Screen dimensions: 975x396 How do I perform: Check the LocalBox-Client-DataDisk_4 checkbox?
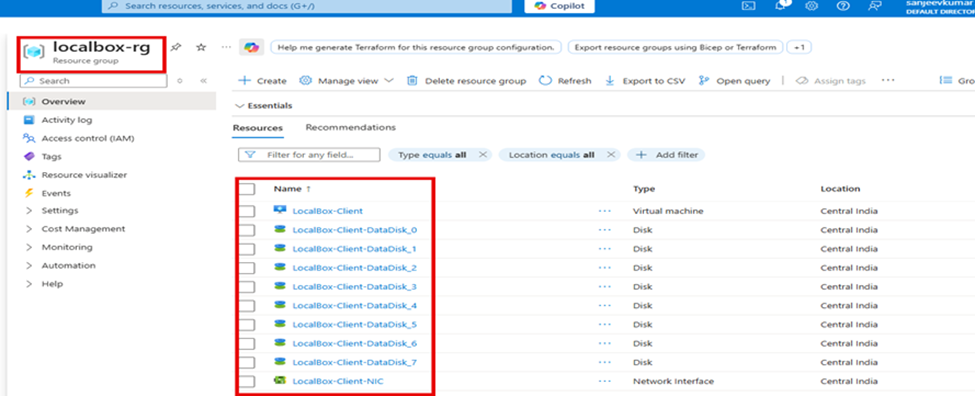(247, 306)
